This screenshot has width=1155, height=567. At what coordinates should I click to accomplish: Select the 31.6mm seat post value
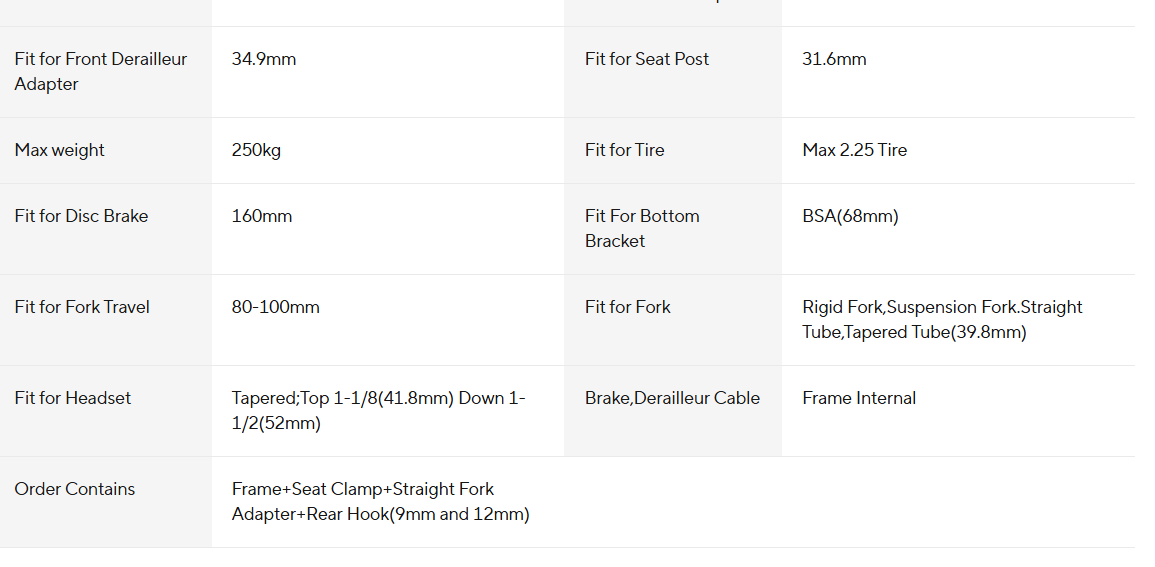834,59
